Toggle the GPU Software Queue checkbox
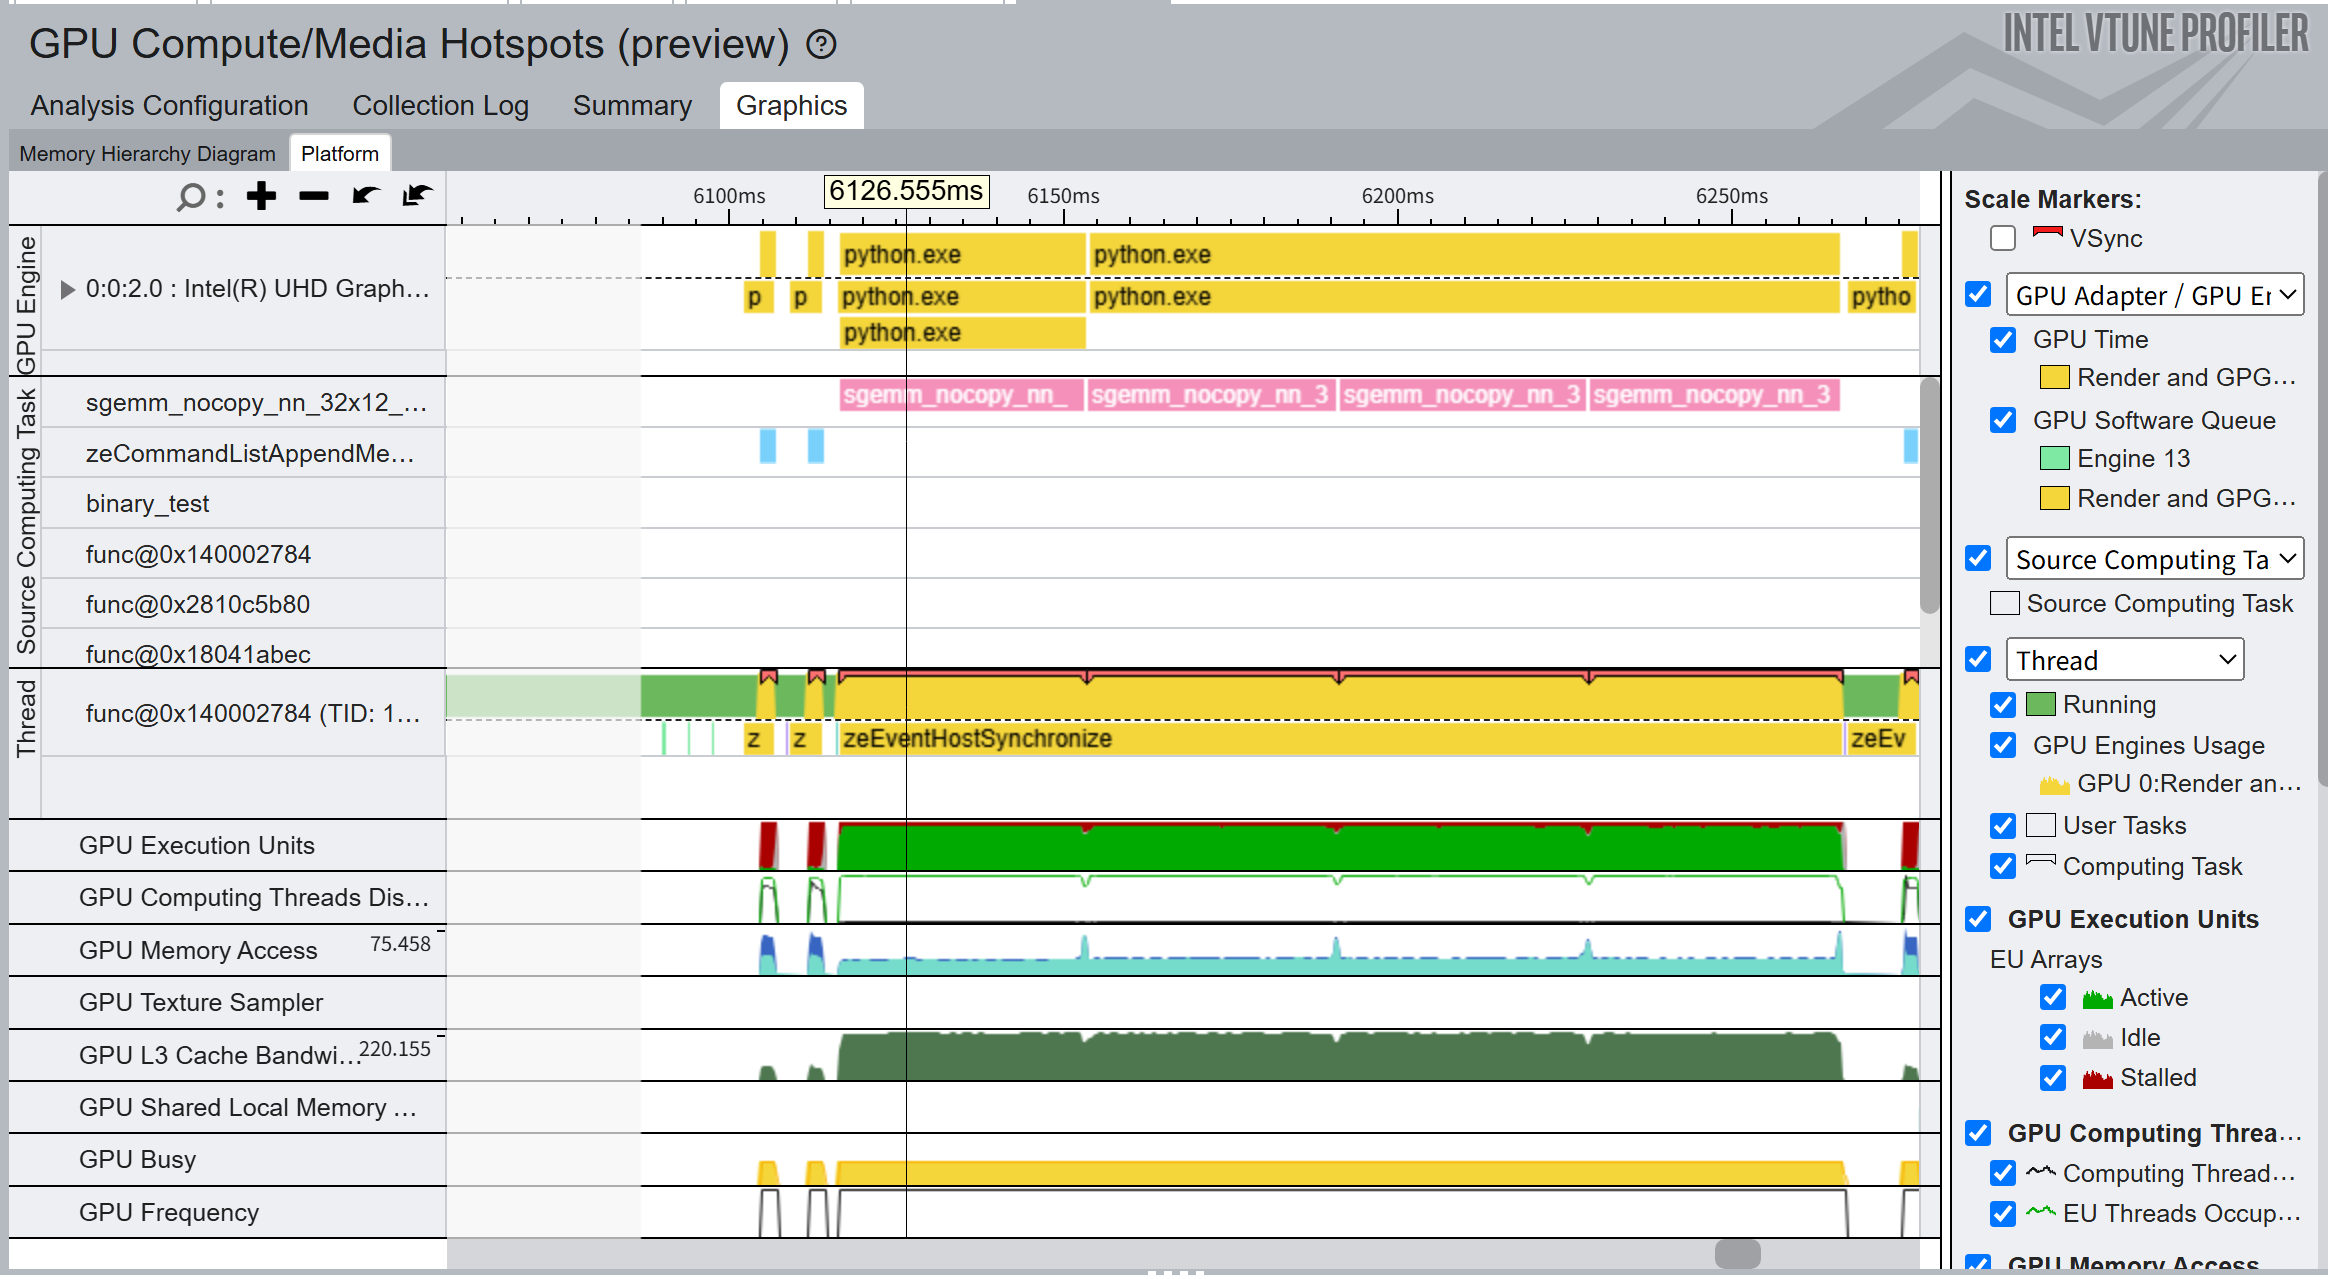This screenshot has width=2328, height=1275. (x=2003, y=420)
